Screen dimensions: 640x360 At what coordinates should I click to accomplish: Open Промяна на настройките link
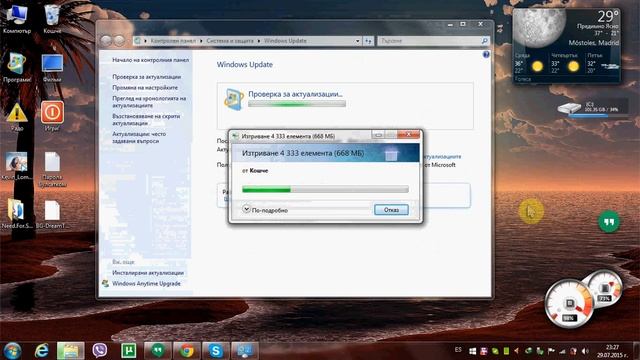[145, 87]
